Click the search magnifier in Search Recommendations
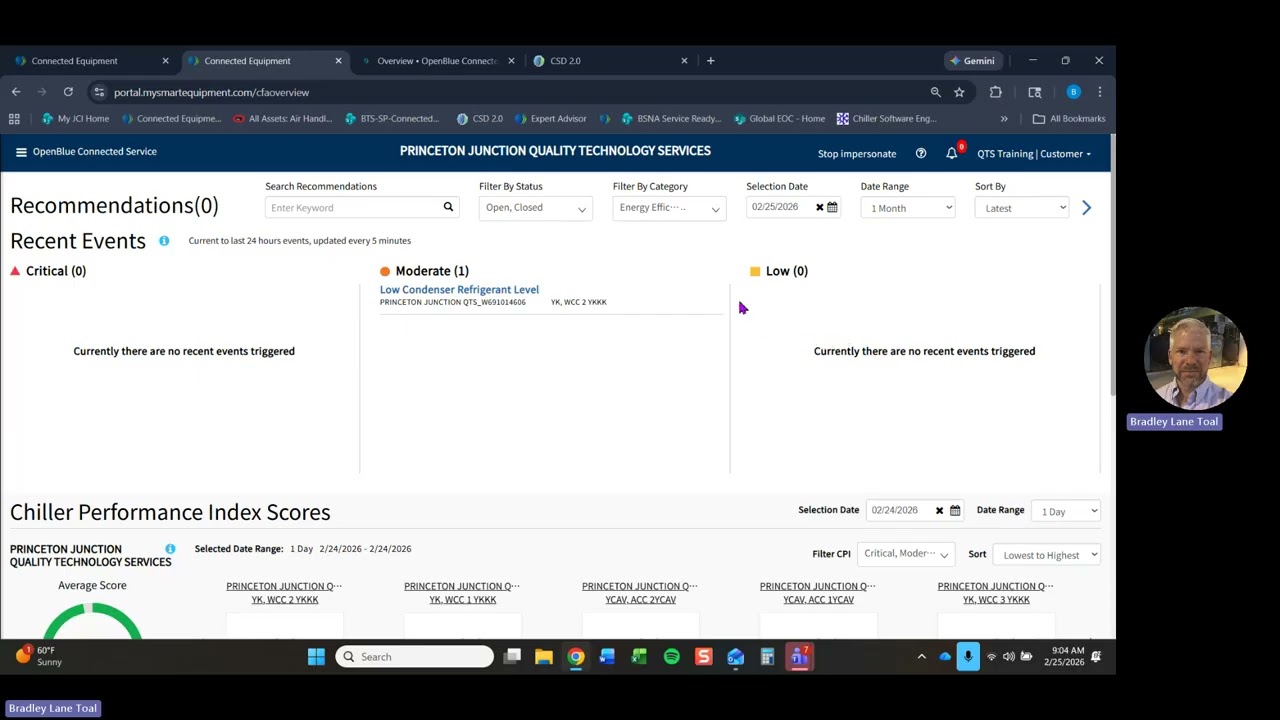 pyautogui.click(x=448, y=207)
